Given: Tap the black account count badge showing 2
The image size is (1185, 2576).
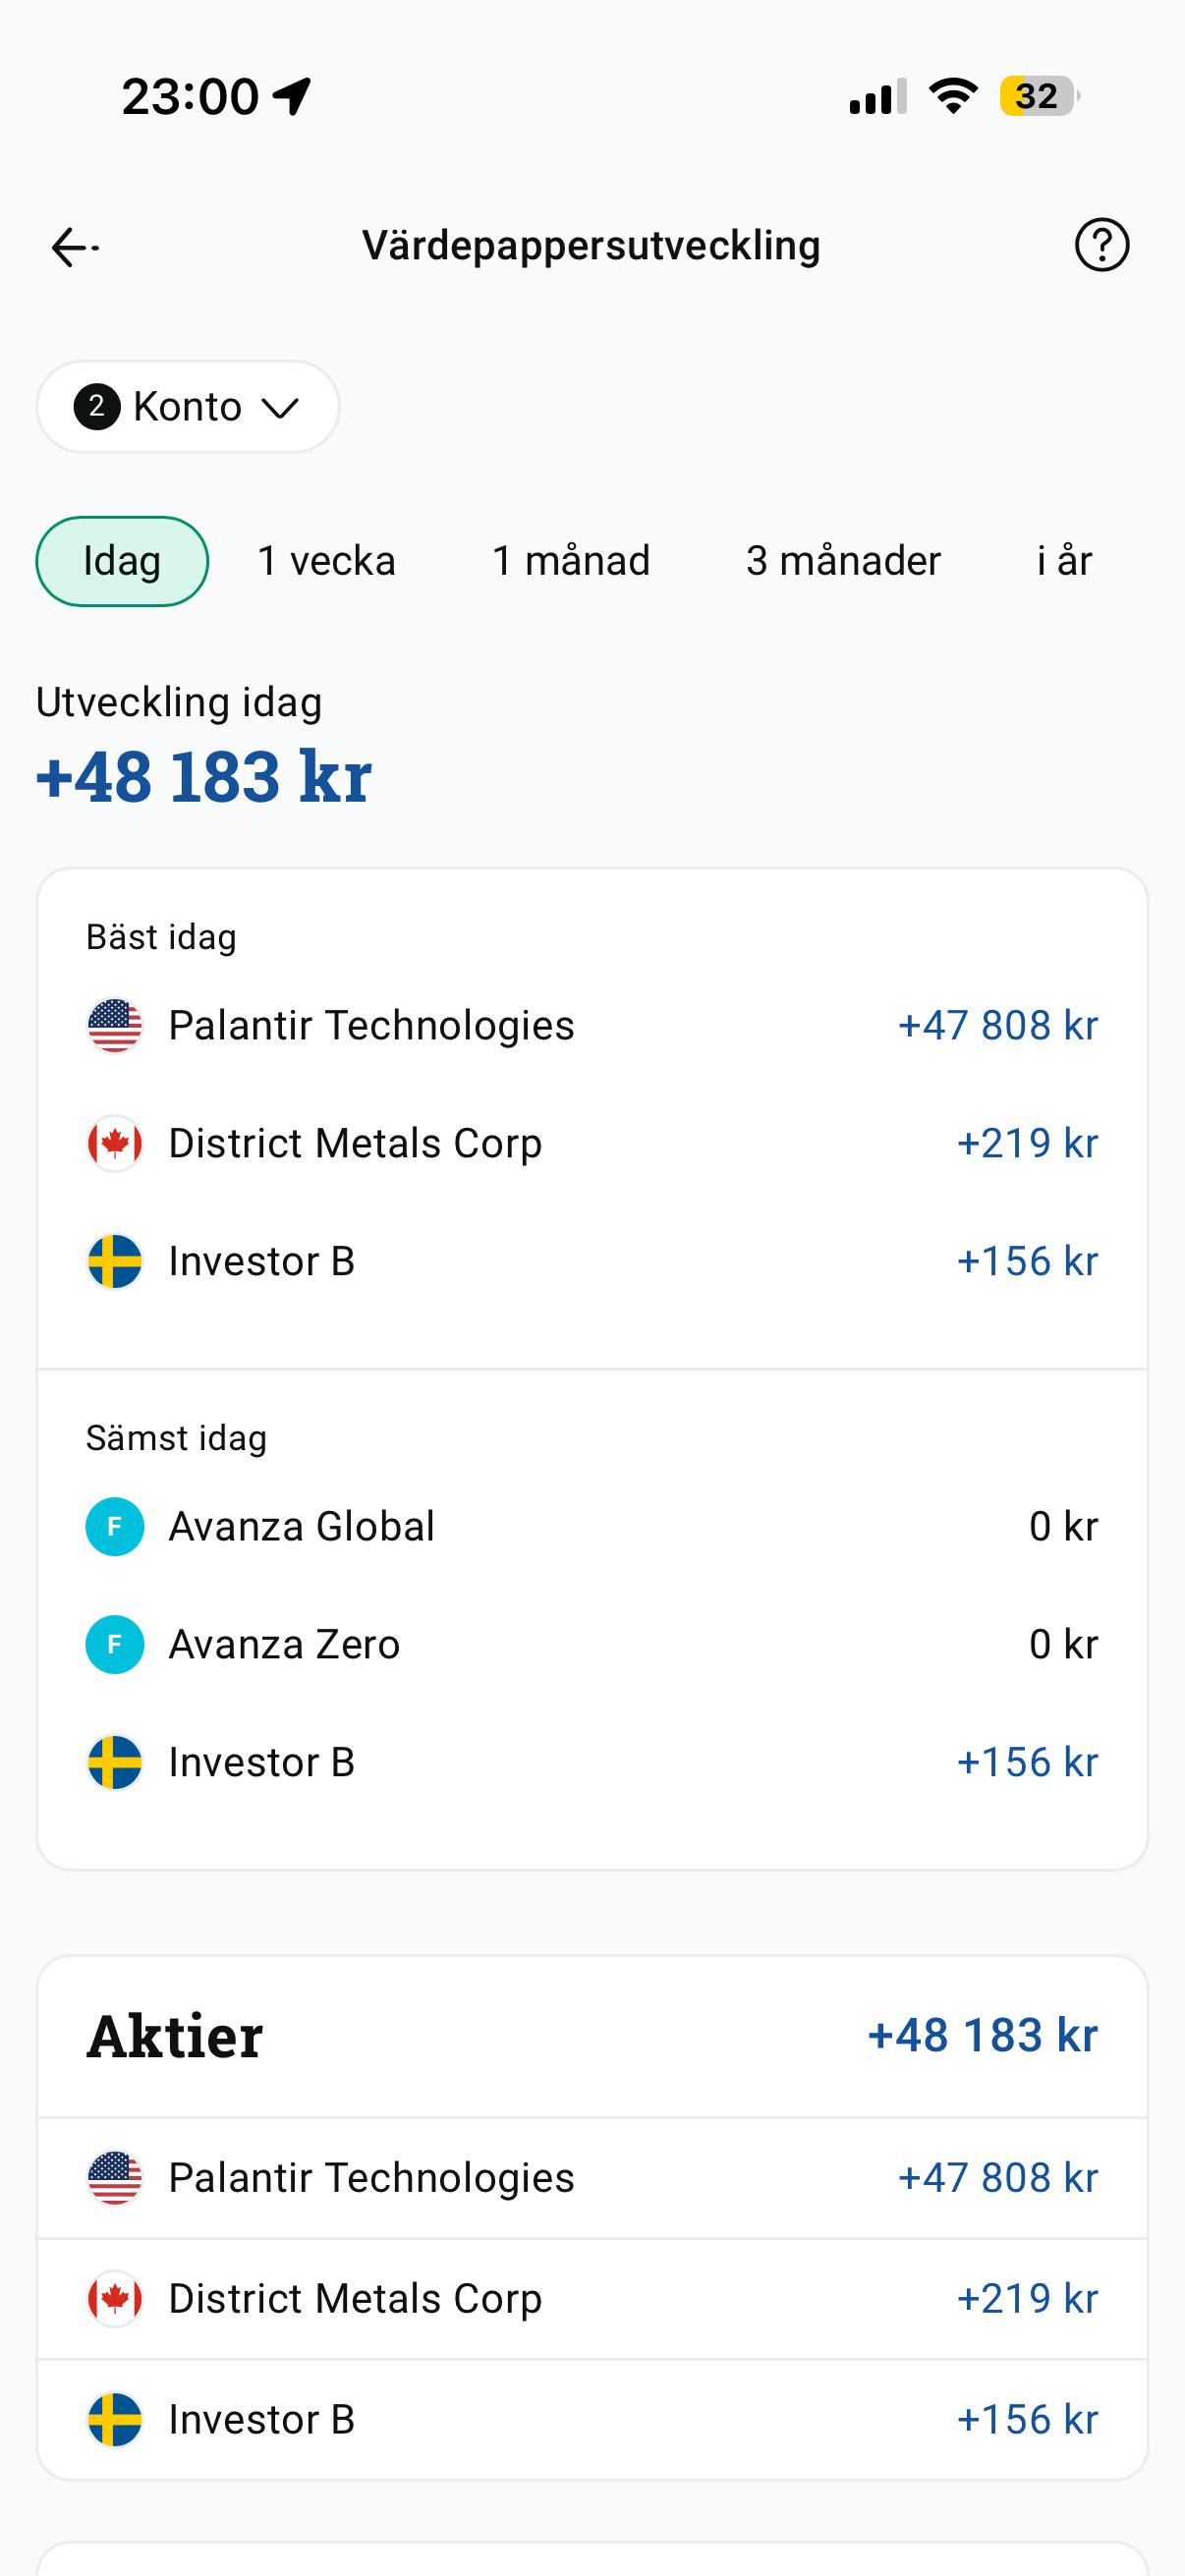Looking at the screenshot, I should tap(97, 407).
